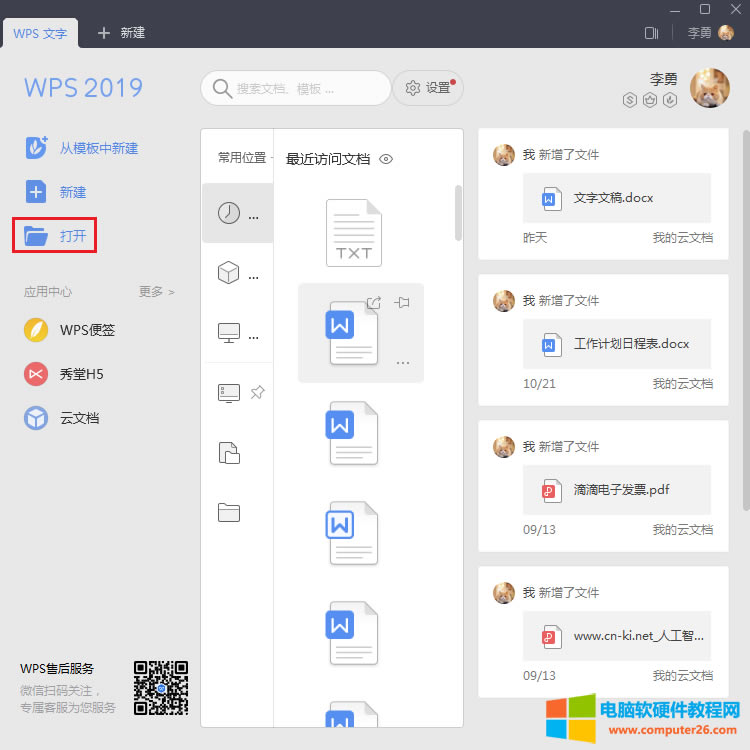Expand ellipsis beside the clock location
This screenshot has height=750, width=750.
click(x=254, y=218)
